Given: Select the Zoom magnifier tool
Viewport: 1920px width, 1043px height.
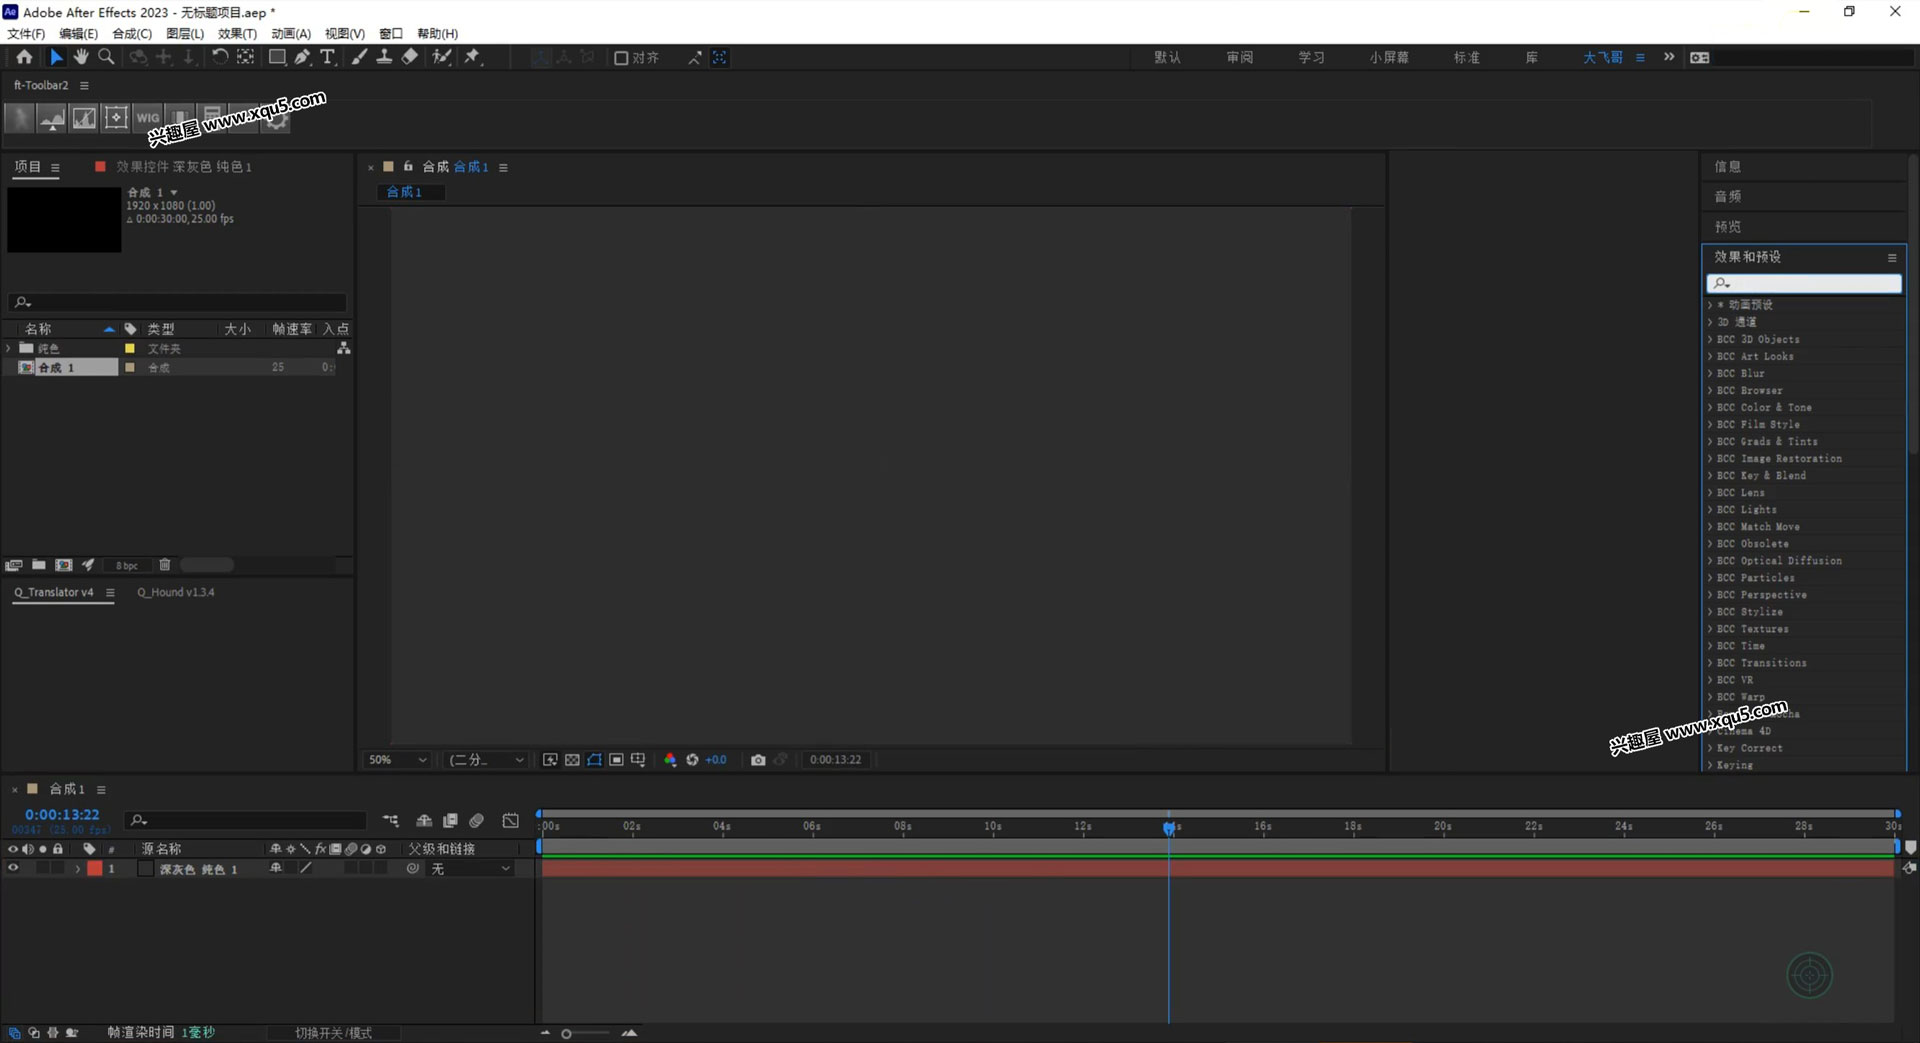Looking at the screenshot, I should [x=106, y=57].
